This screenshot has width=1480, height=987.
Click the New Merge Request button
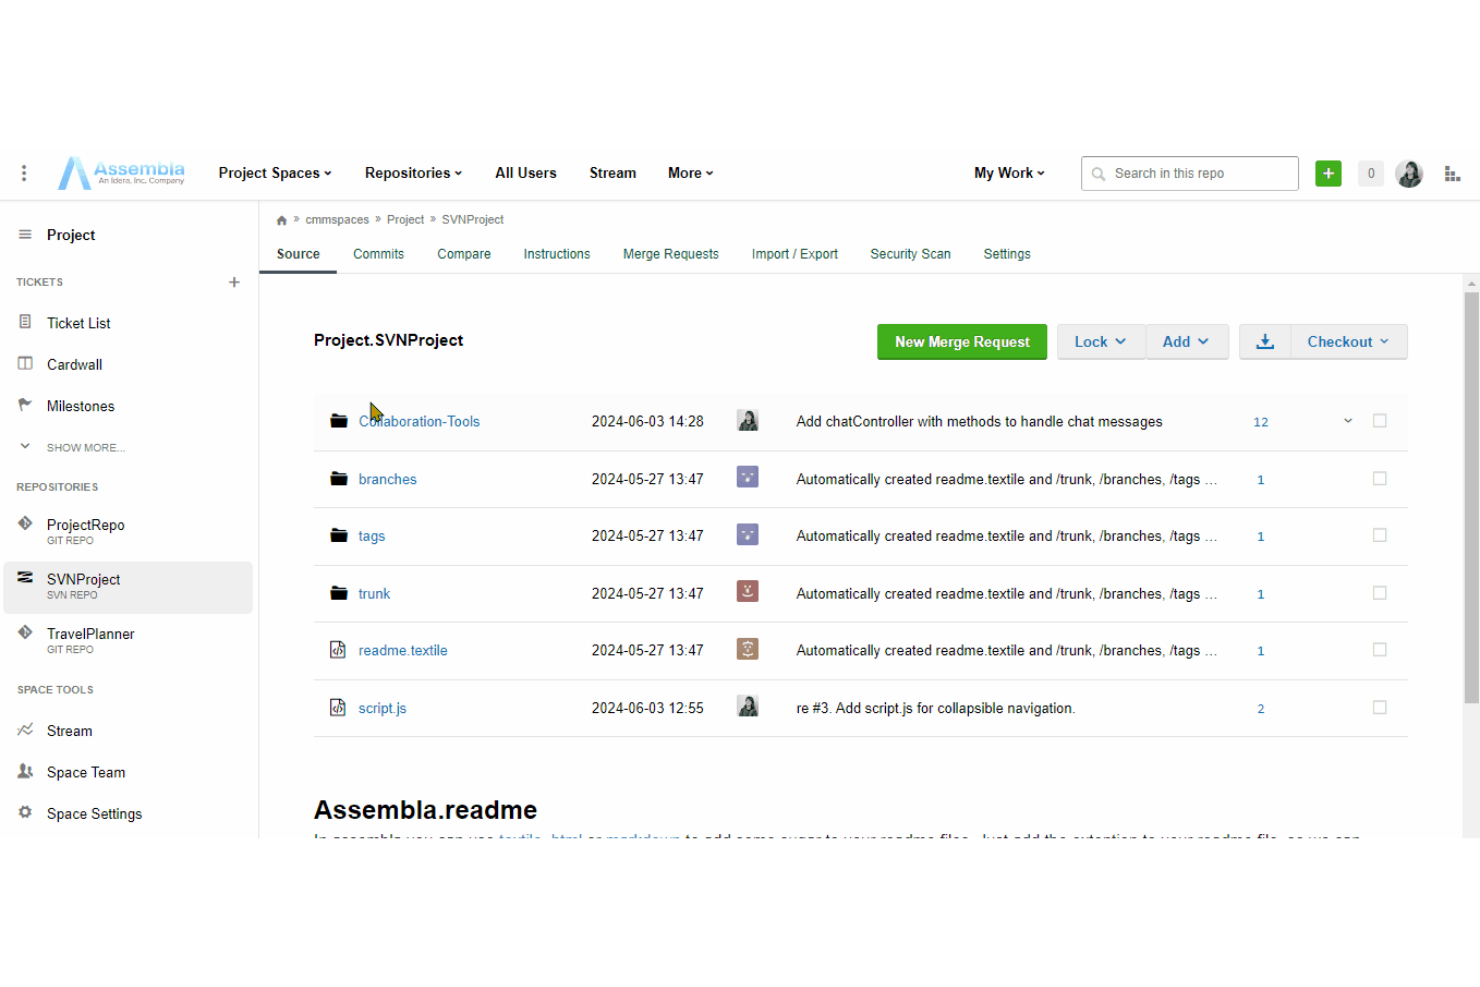click(961, 341)
